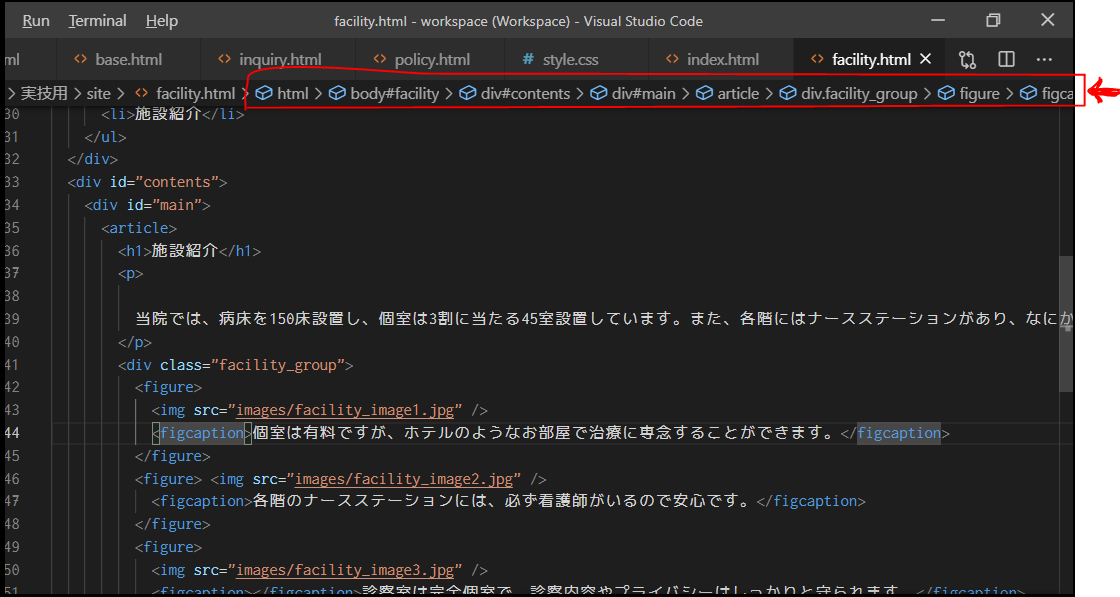Click the </ul> closing tag line
Screen dimensions: 1120x597
105,136
